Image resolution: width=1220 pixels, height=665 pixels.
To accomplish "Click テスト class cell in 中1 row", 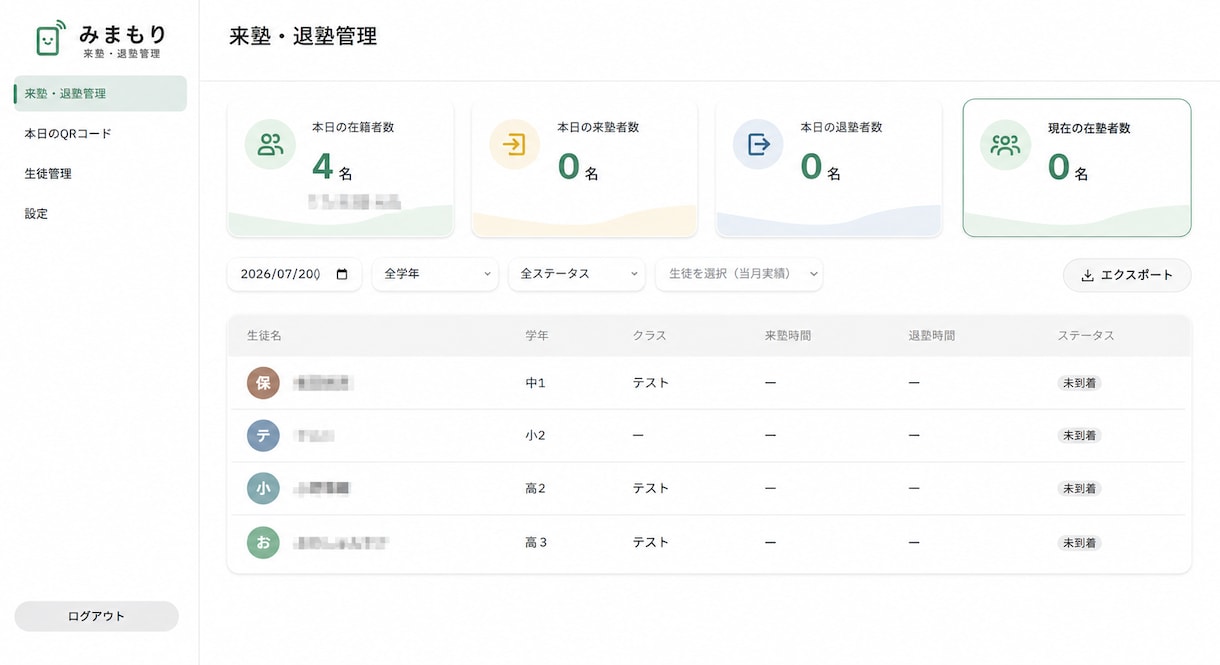I will 651,383.
